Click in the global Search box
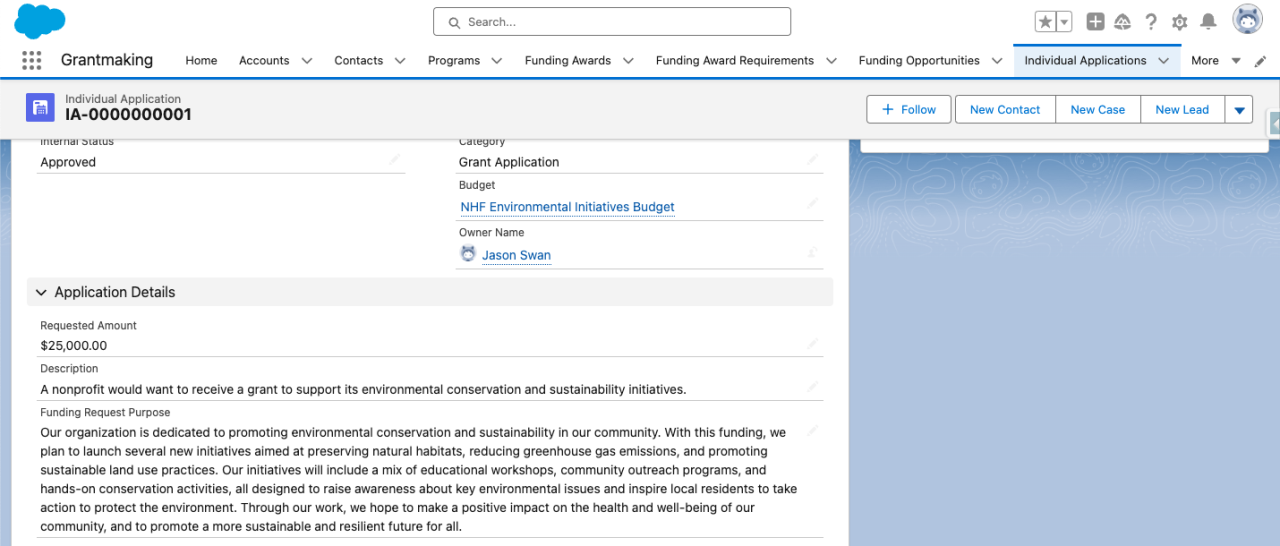 click(612, 22)
